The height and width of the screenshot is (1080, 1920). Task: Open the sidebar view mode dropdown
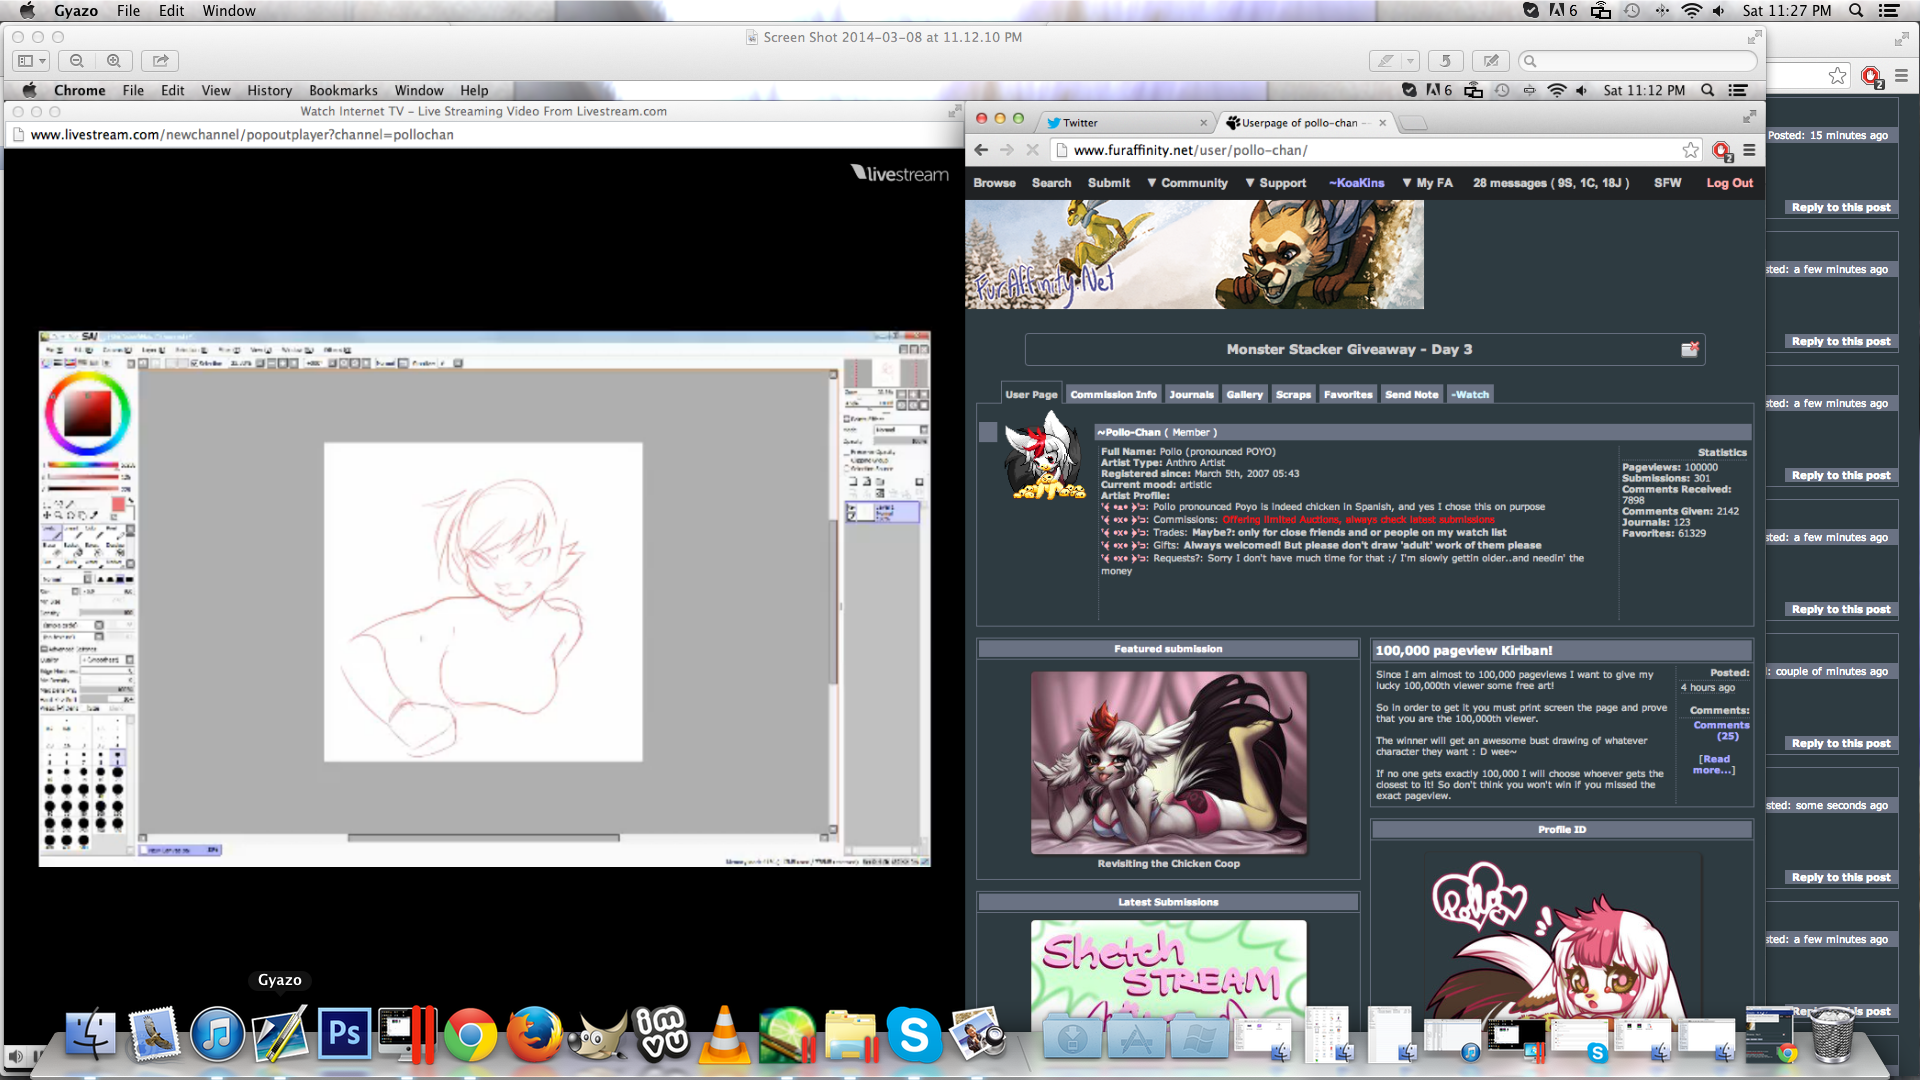32,61
